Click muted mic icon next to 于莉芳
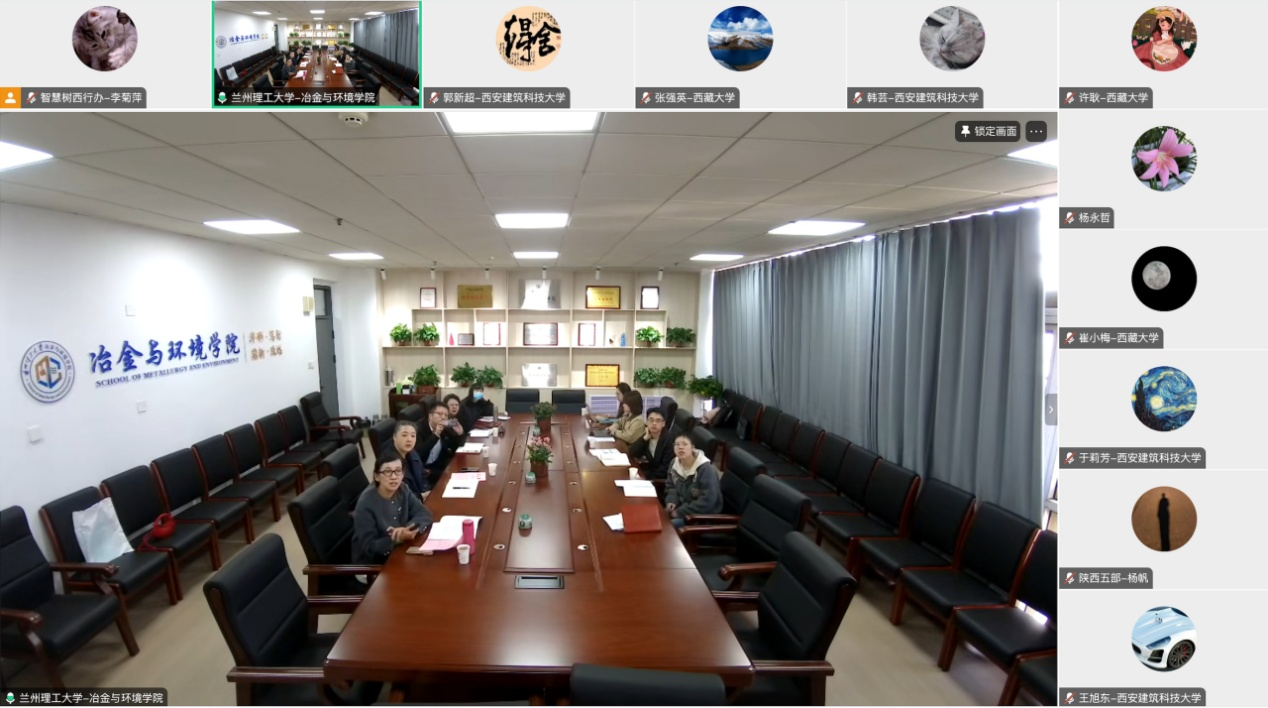Viewport: 1268px width, 708px height. tap(1070, 458)
